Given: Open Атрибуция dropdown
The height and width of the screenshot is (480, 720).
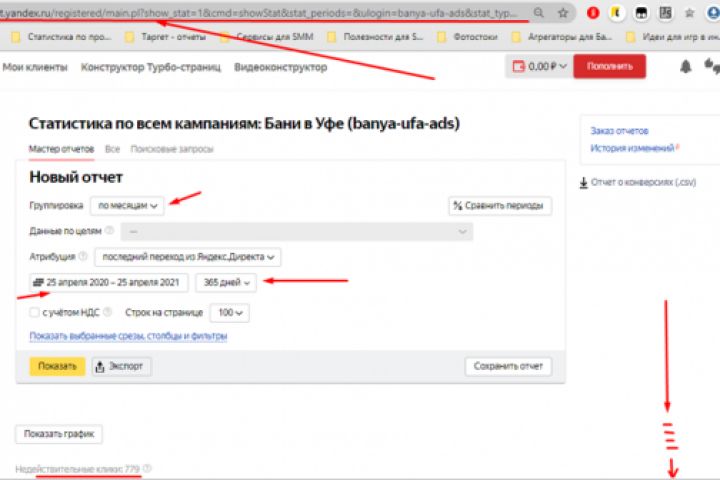Looking at the screenshot, I should [187, 257].
